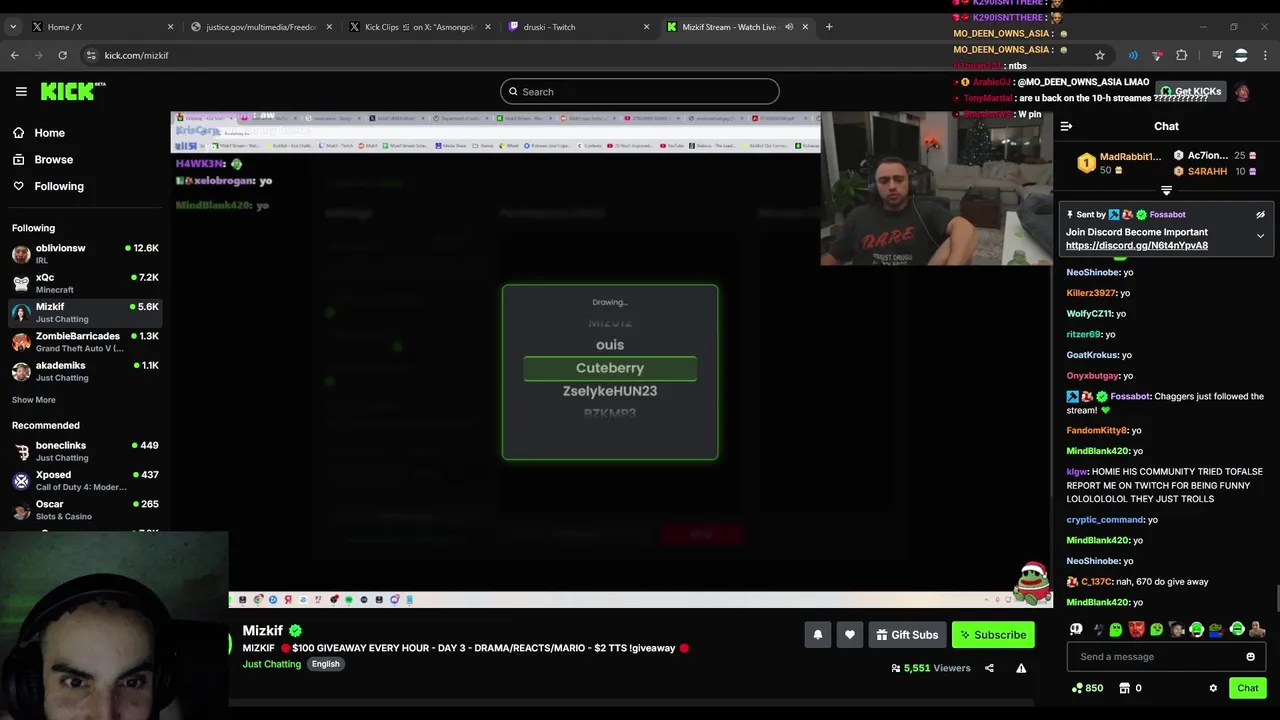Enable notifications with the bell icon
This screenshot has height=720, width=1280.
click(x=818, y=635)
